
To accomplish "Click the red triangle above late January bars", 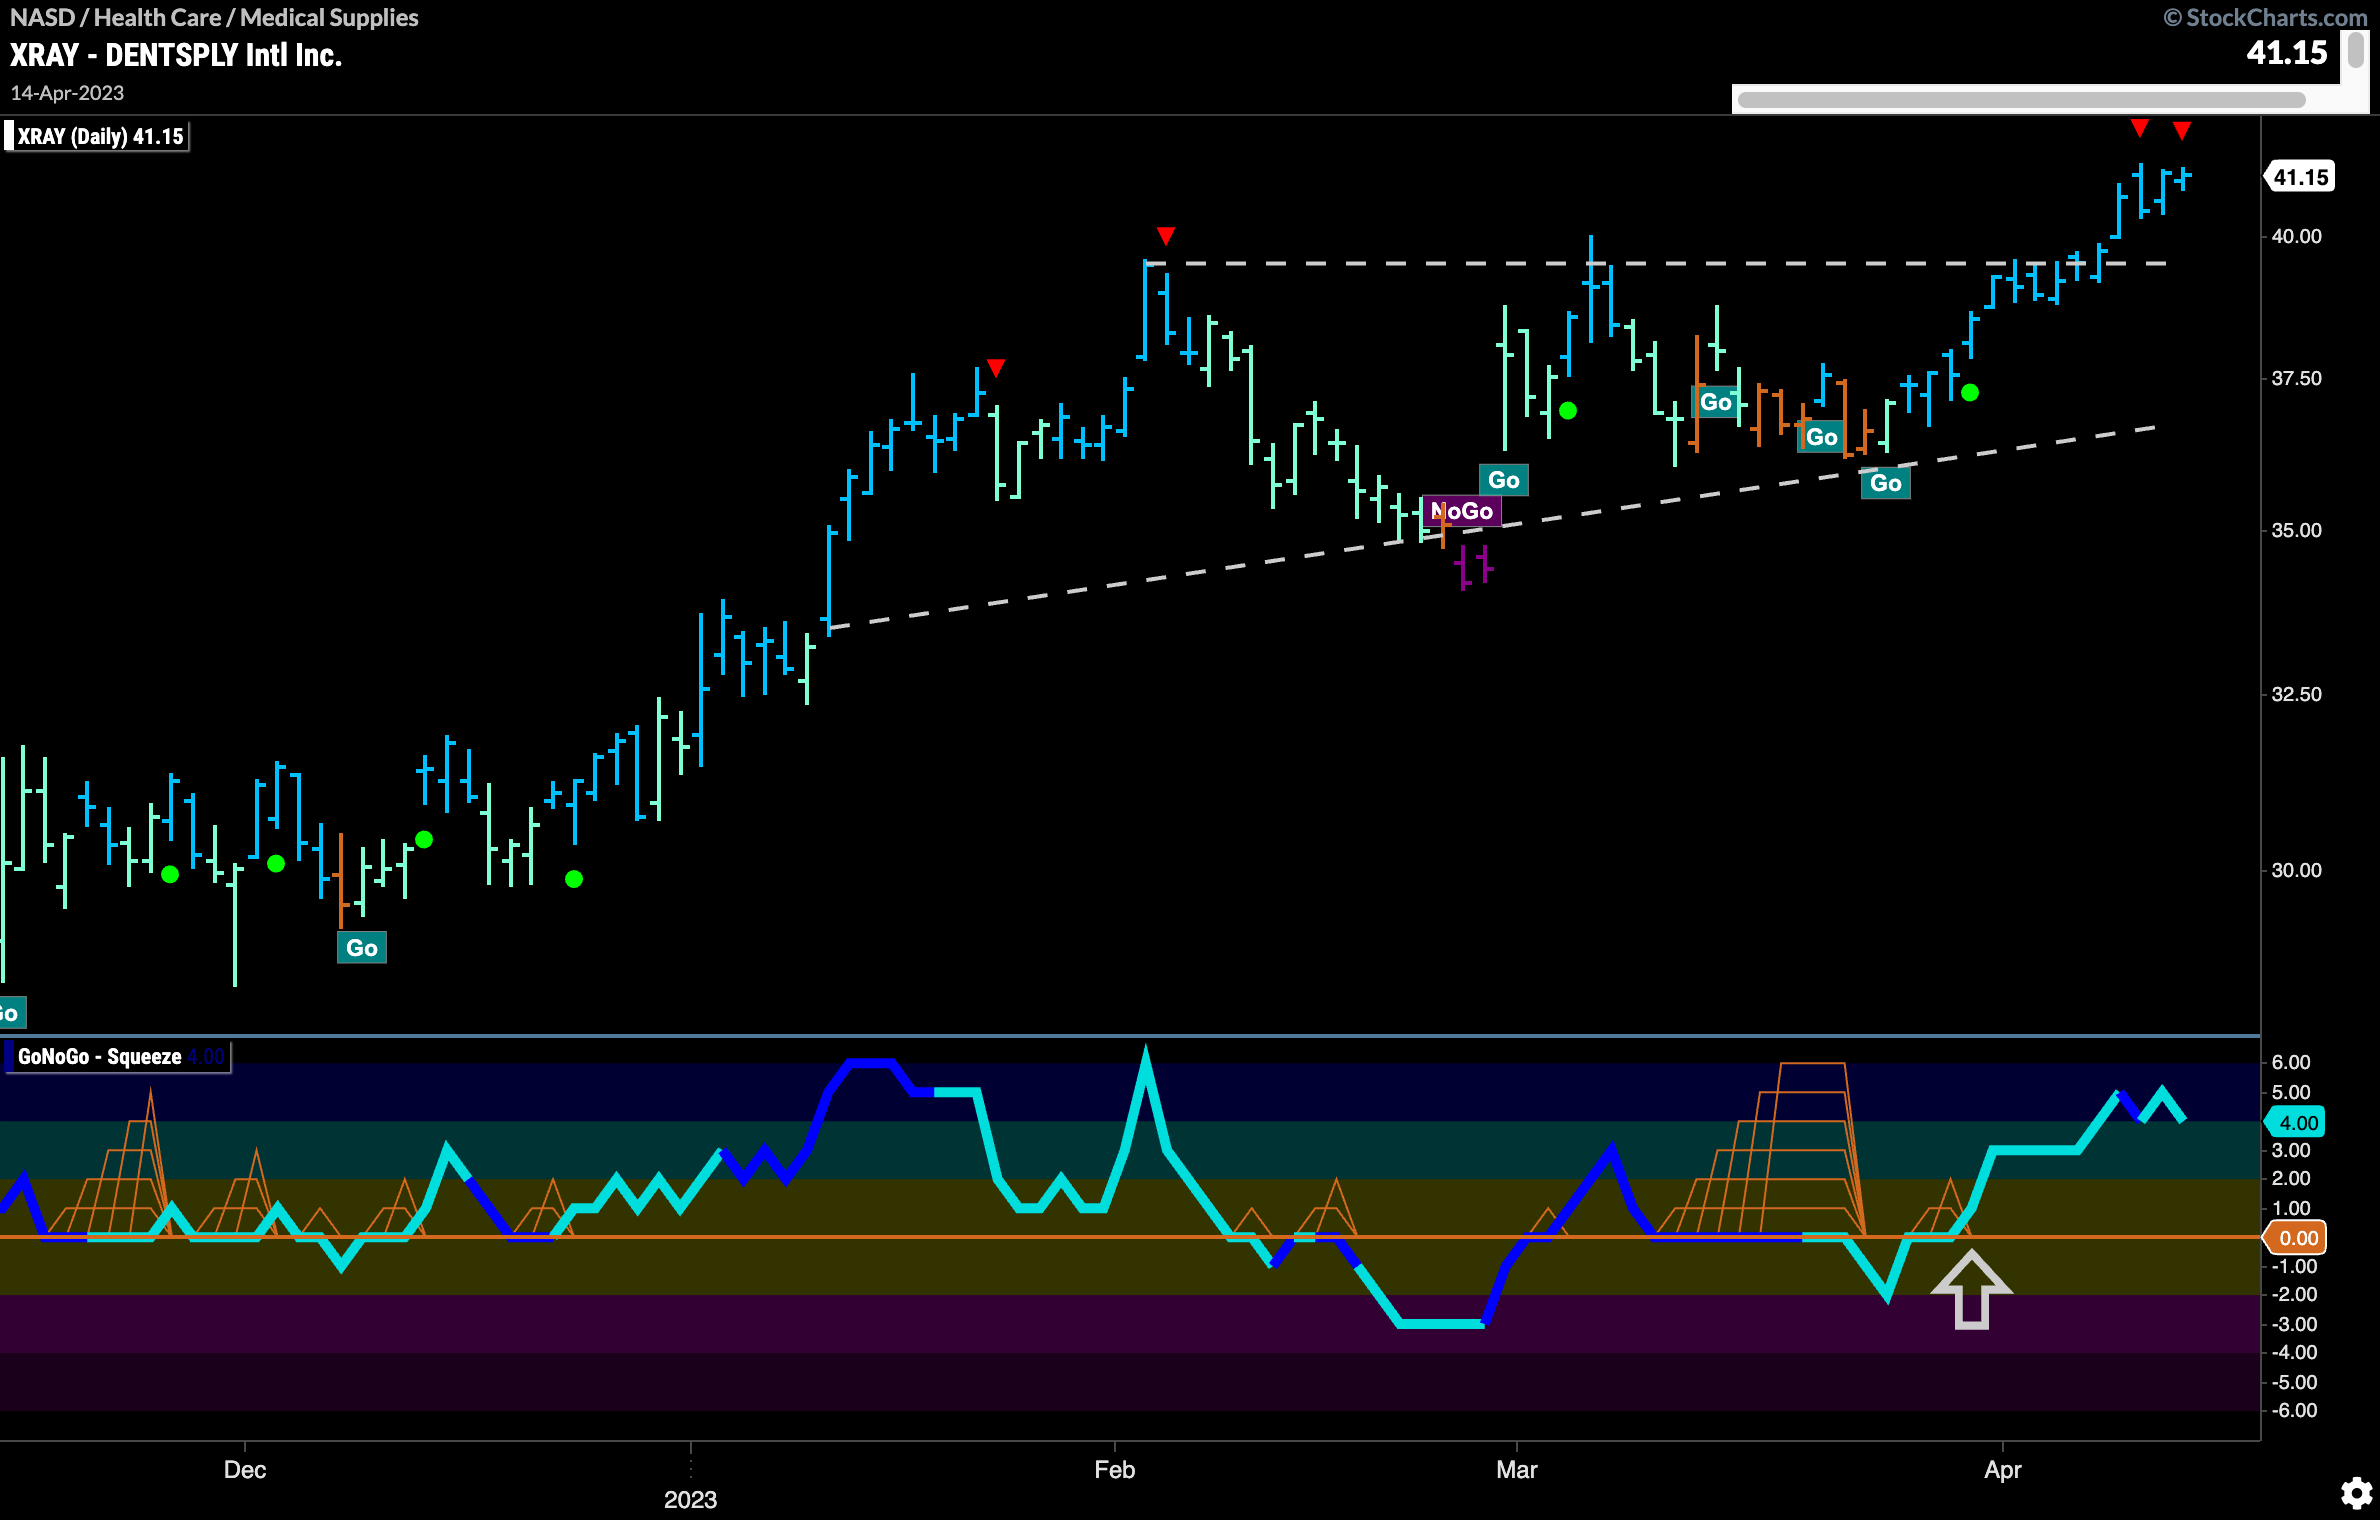I will coord(995,368).
